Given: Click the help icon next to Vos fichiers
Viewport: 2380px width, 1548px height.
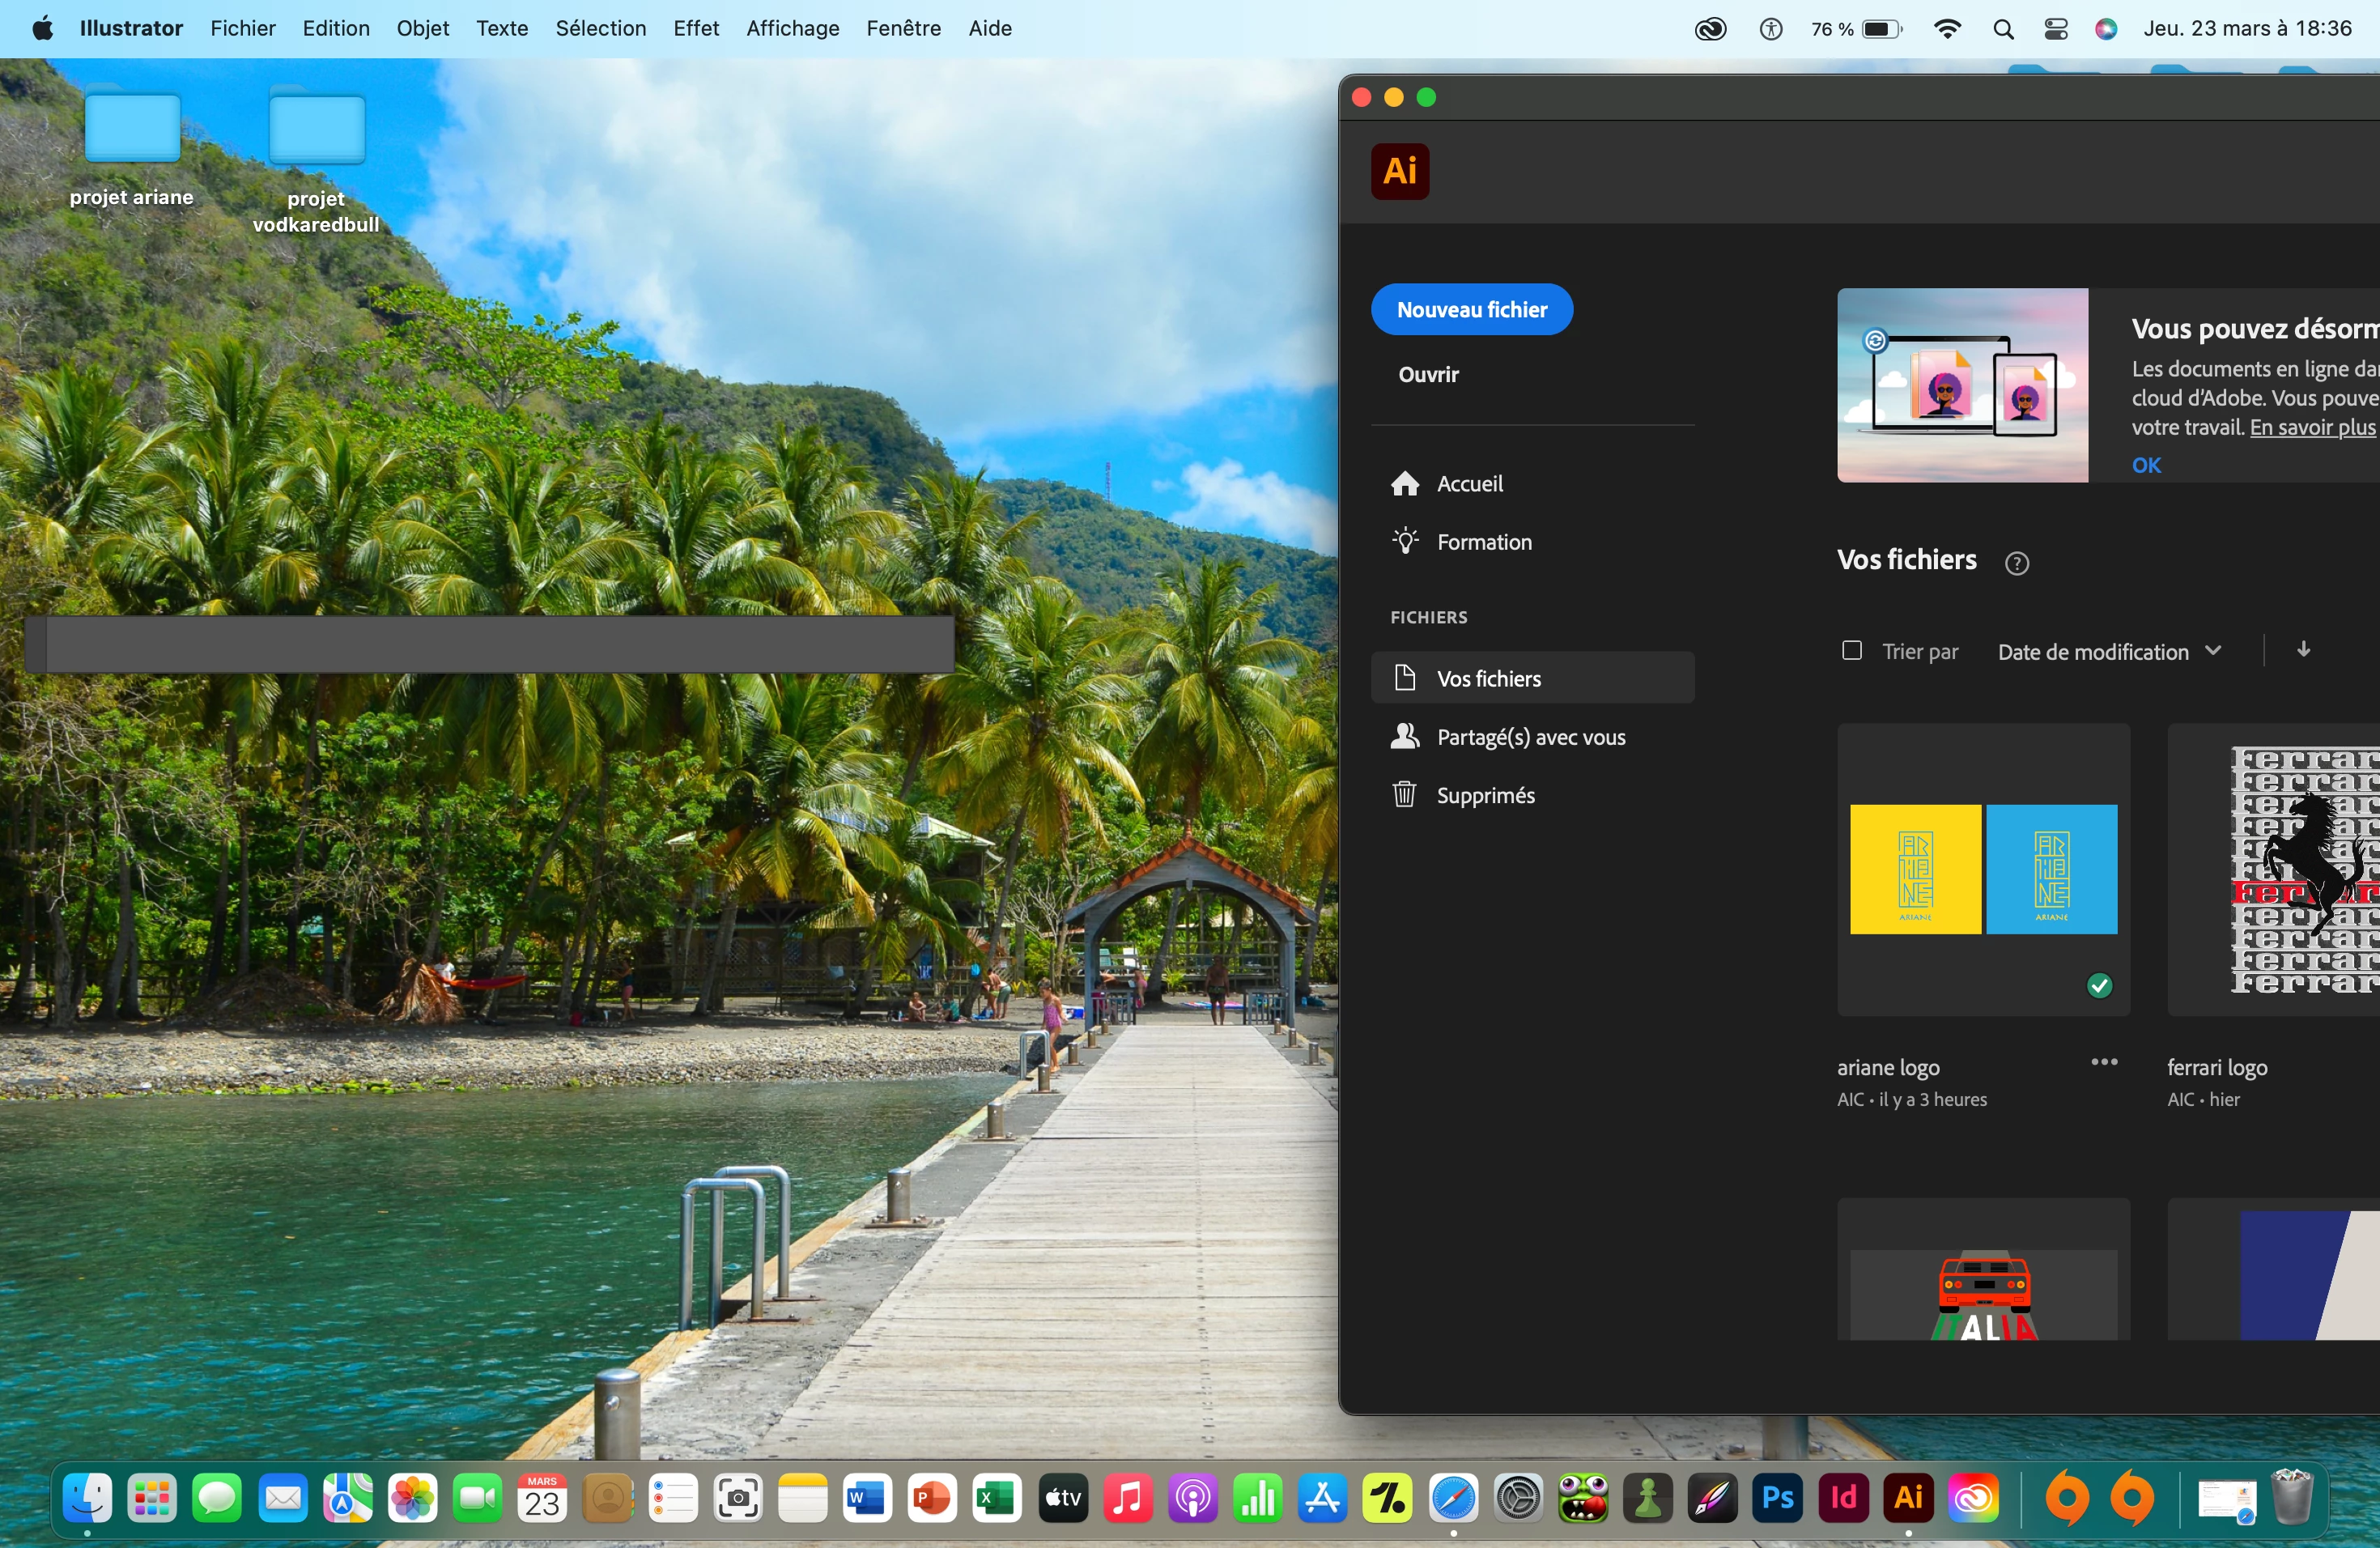Looking at the screenshot, I should pyautogui.click(x=2017, y=563).
